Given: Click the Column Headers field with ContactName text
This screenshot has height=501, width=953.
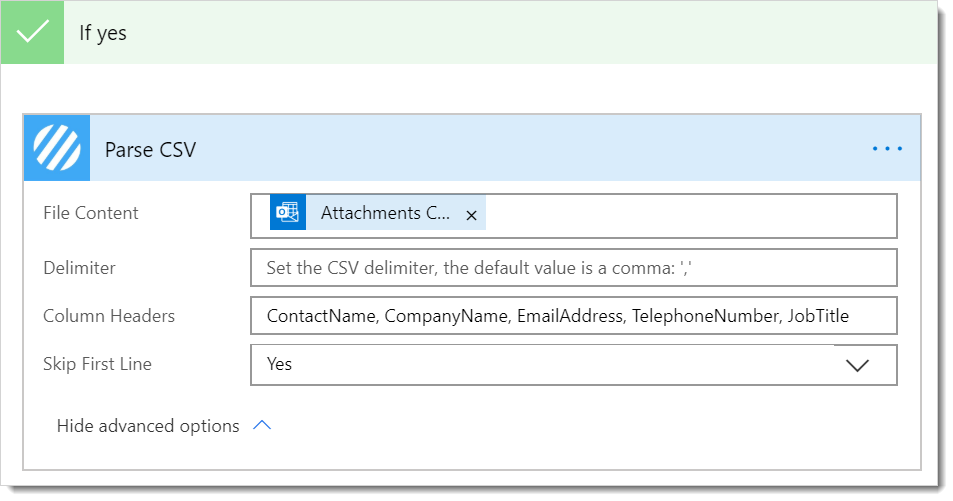Looking at the screenshot, I should pos(573,316).
